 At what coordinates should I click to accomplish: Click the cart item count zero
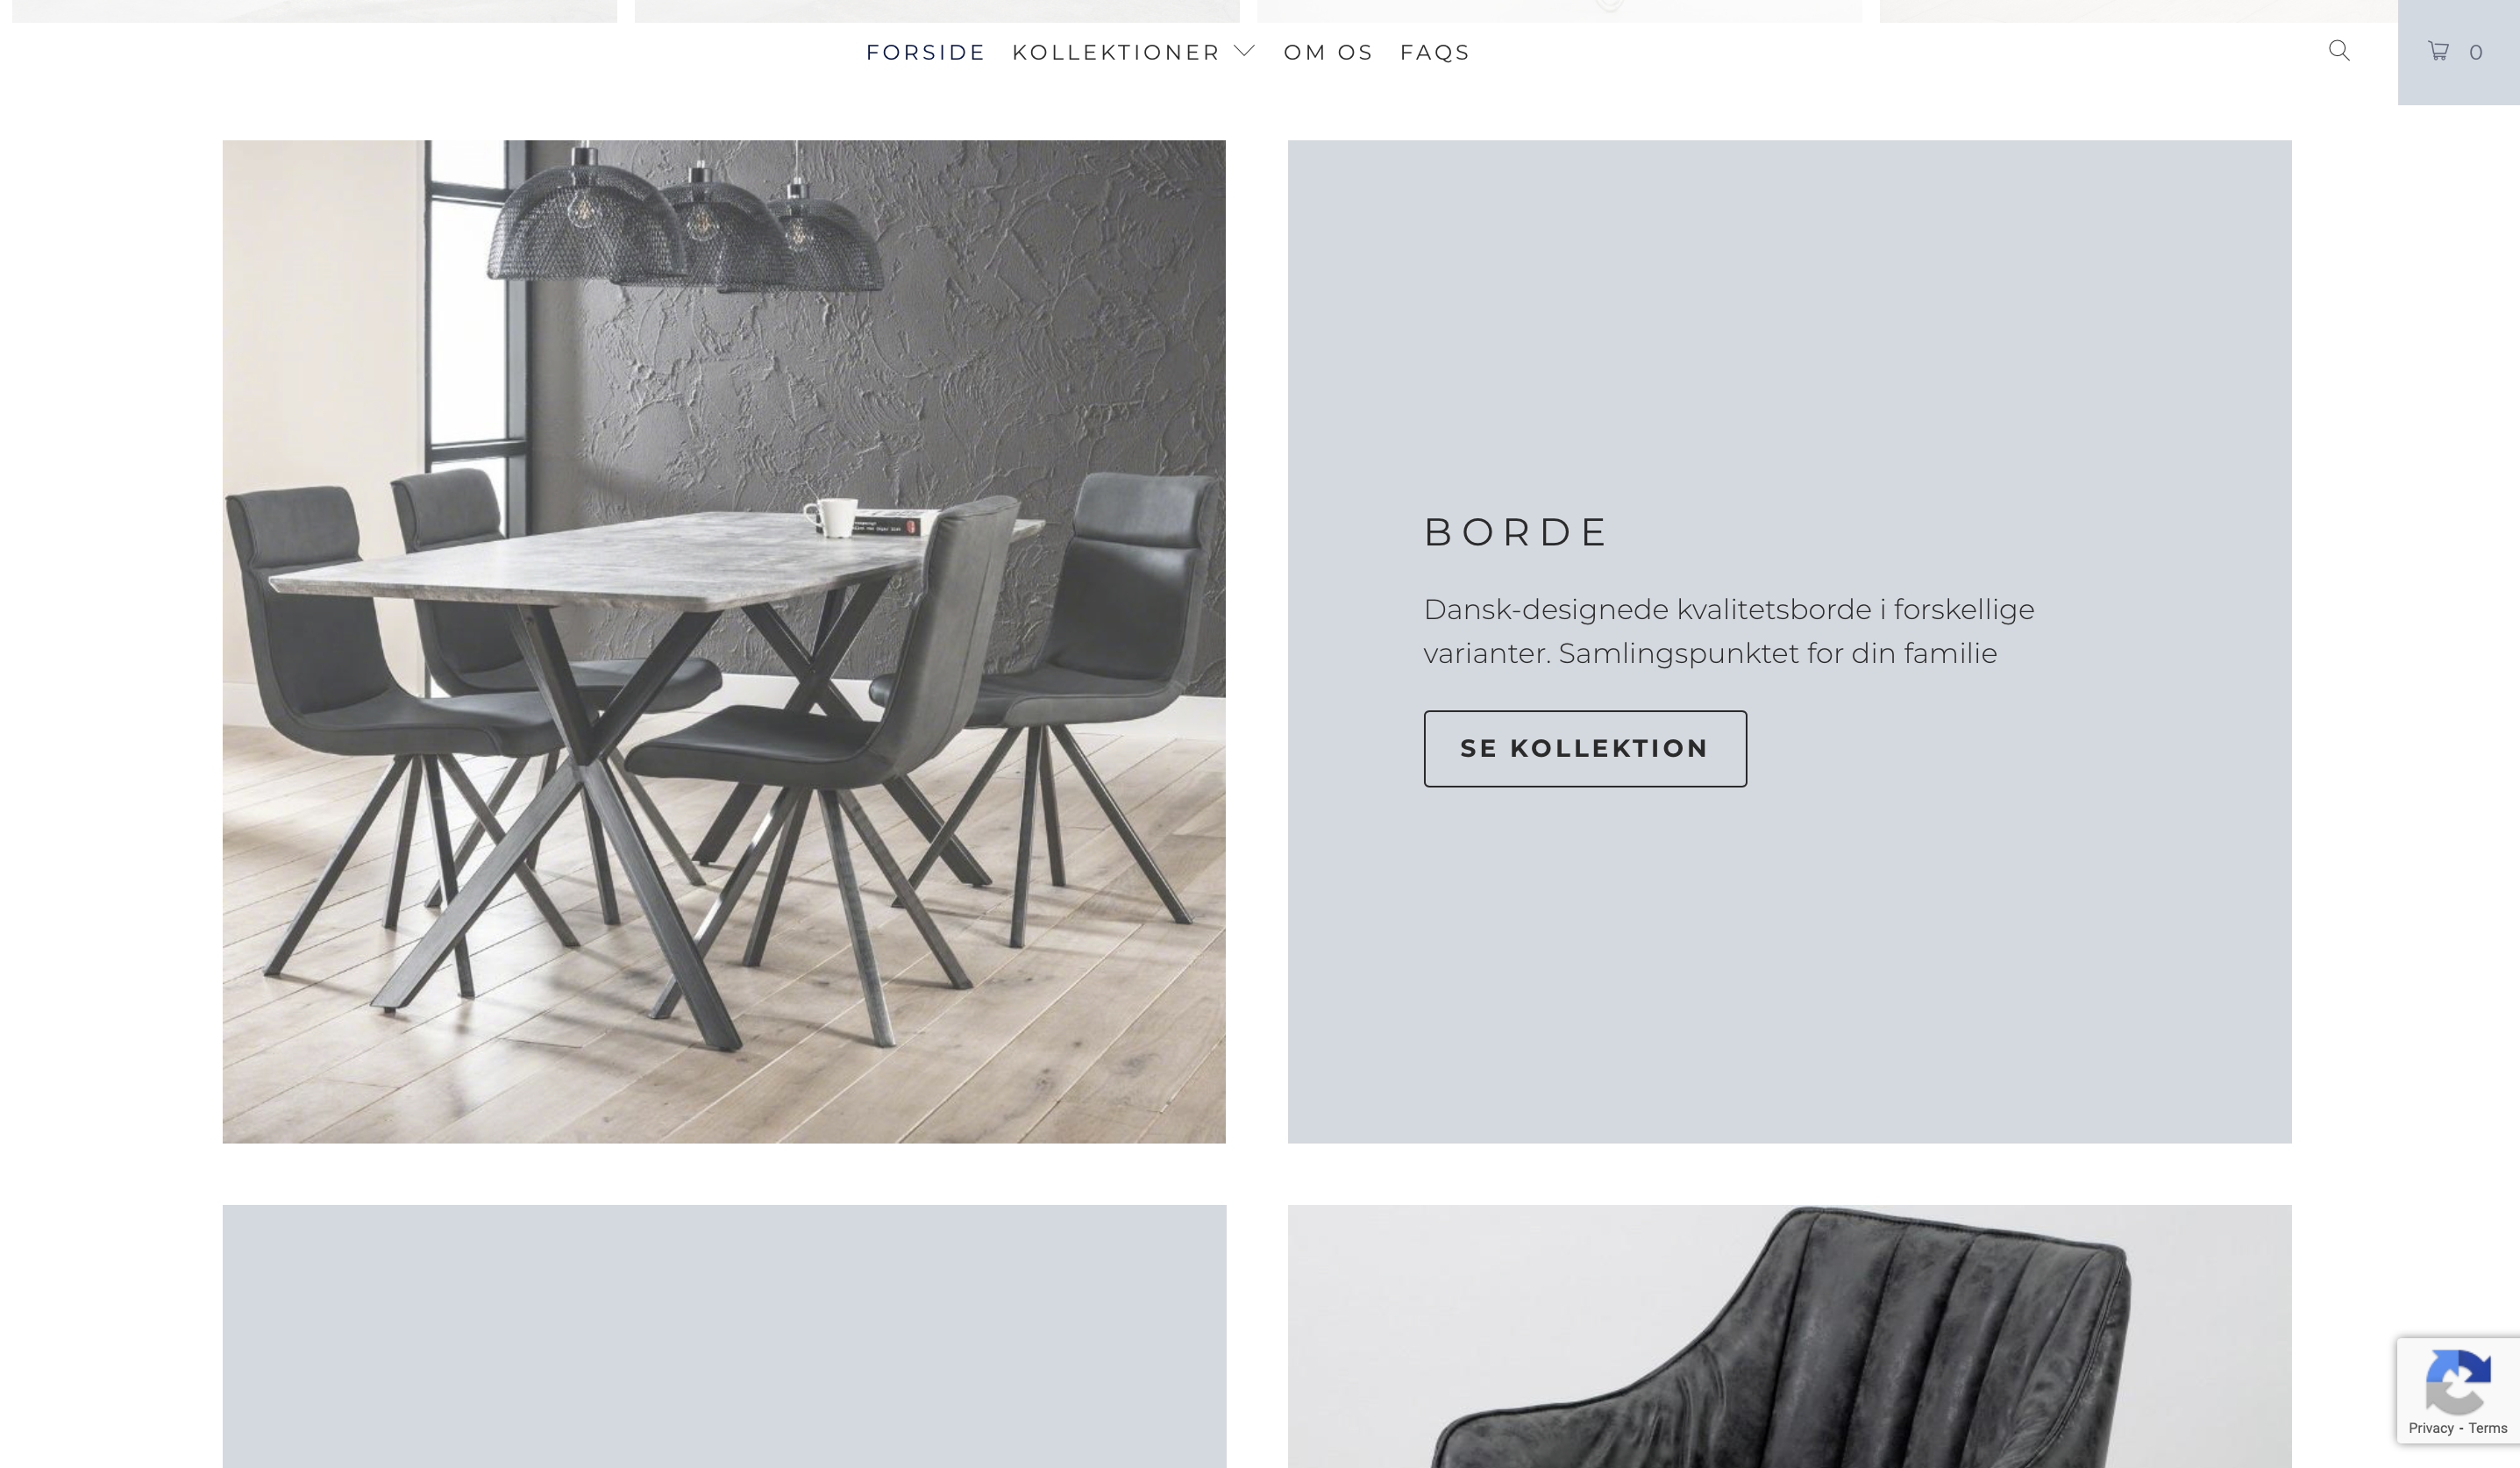pyautogui.click(x=2475, y=52)
